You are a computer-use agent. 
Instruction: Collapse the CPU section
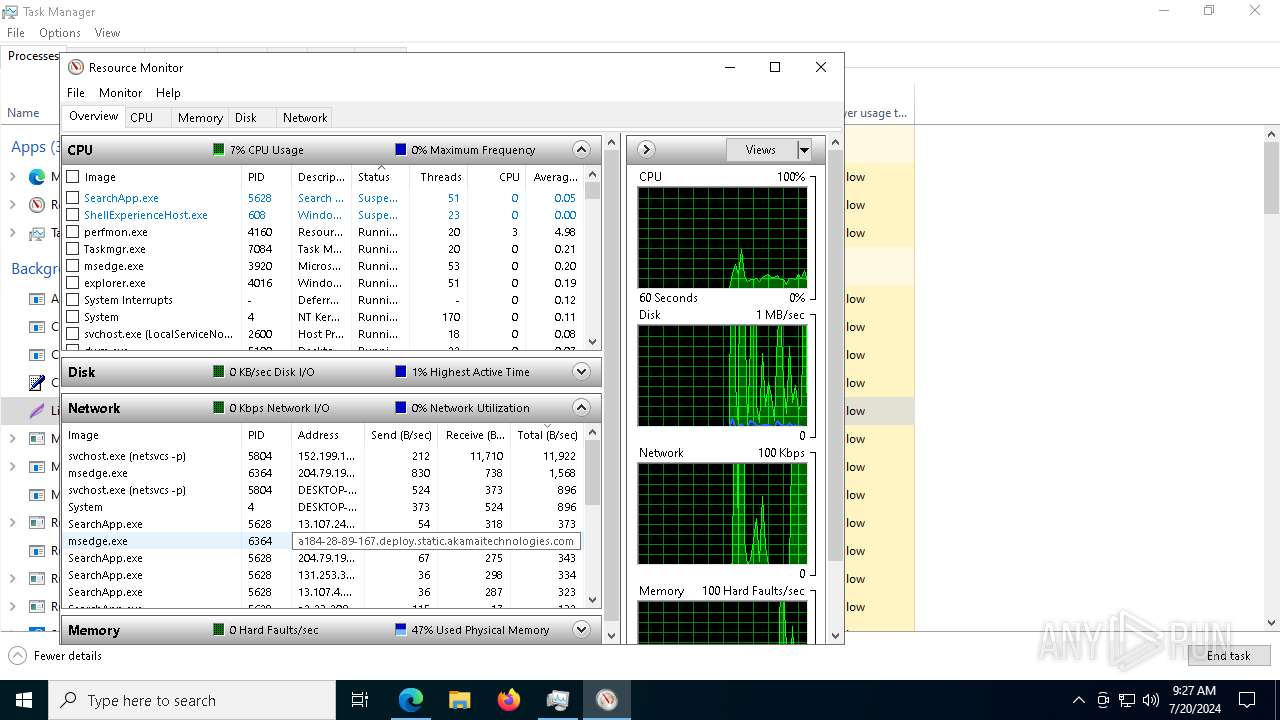(x=581, y=150)
